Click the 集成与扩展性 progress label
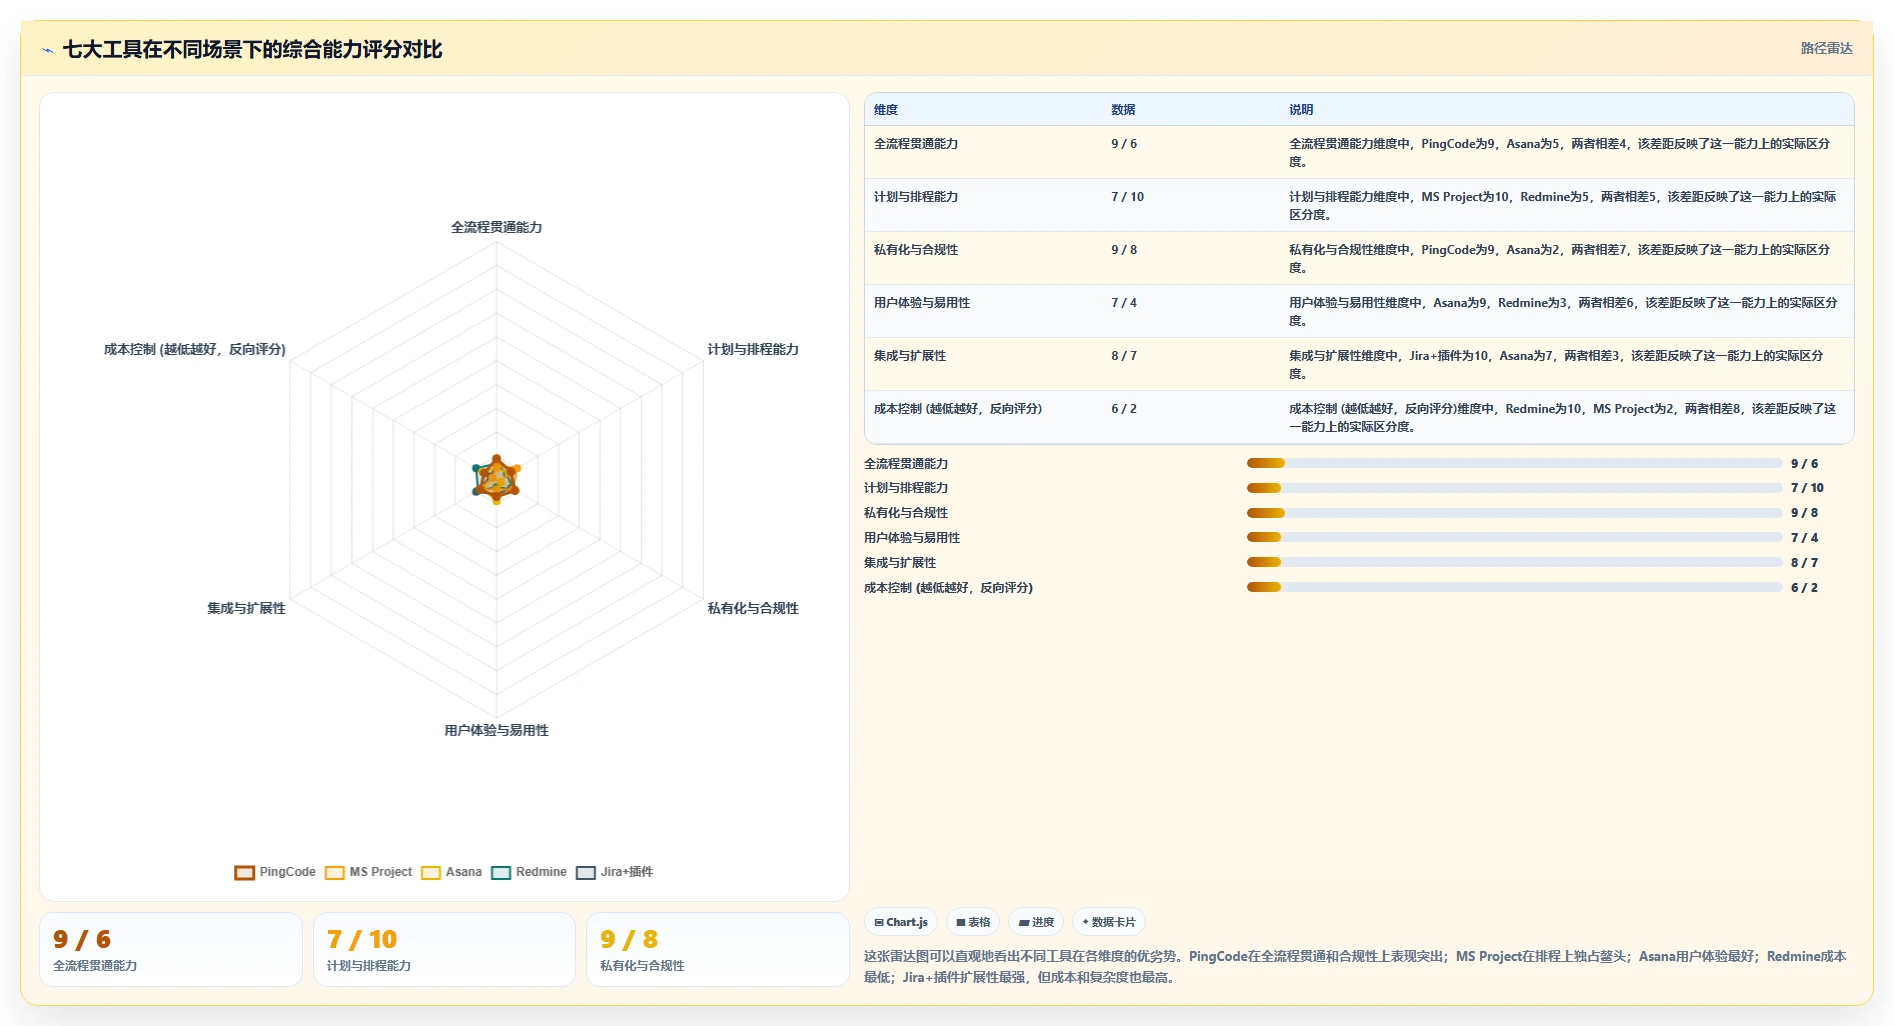 (x=900, y=563)
